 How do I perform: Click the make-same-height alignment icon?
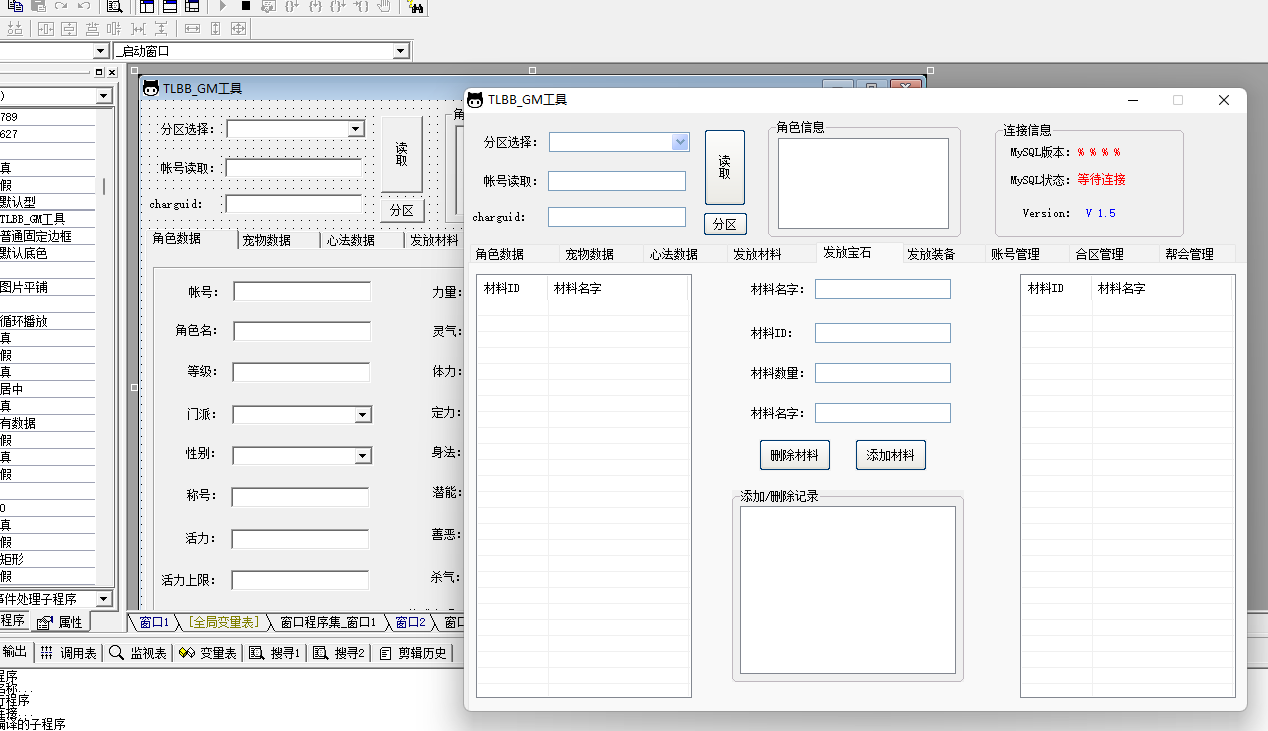[x=215, y=29]
